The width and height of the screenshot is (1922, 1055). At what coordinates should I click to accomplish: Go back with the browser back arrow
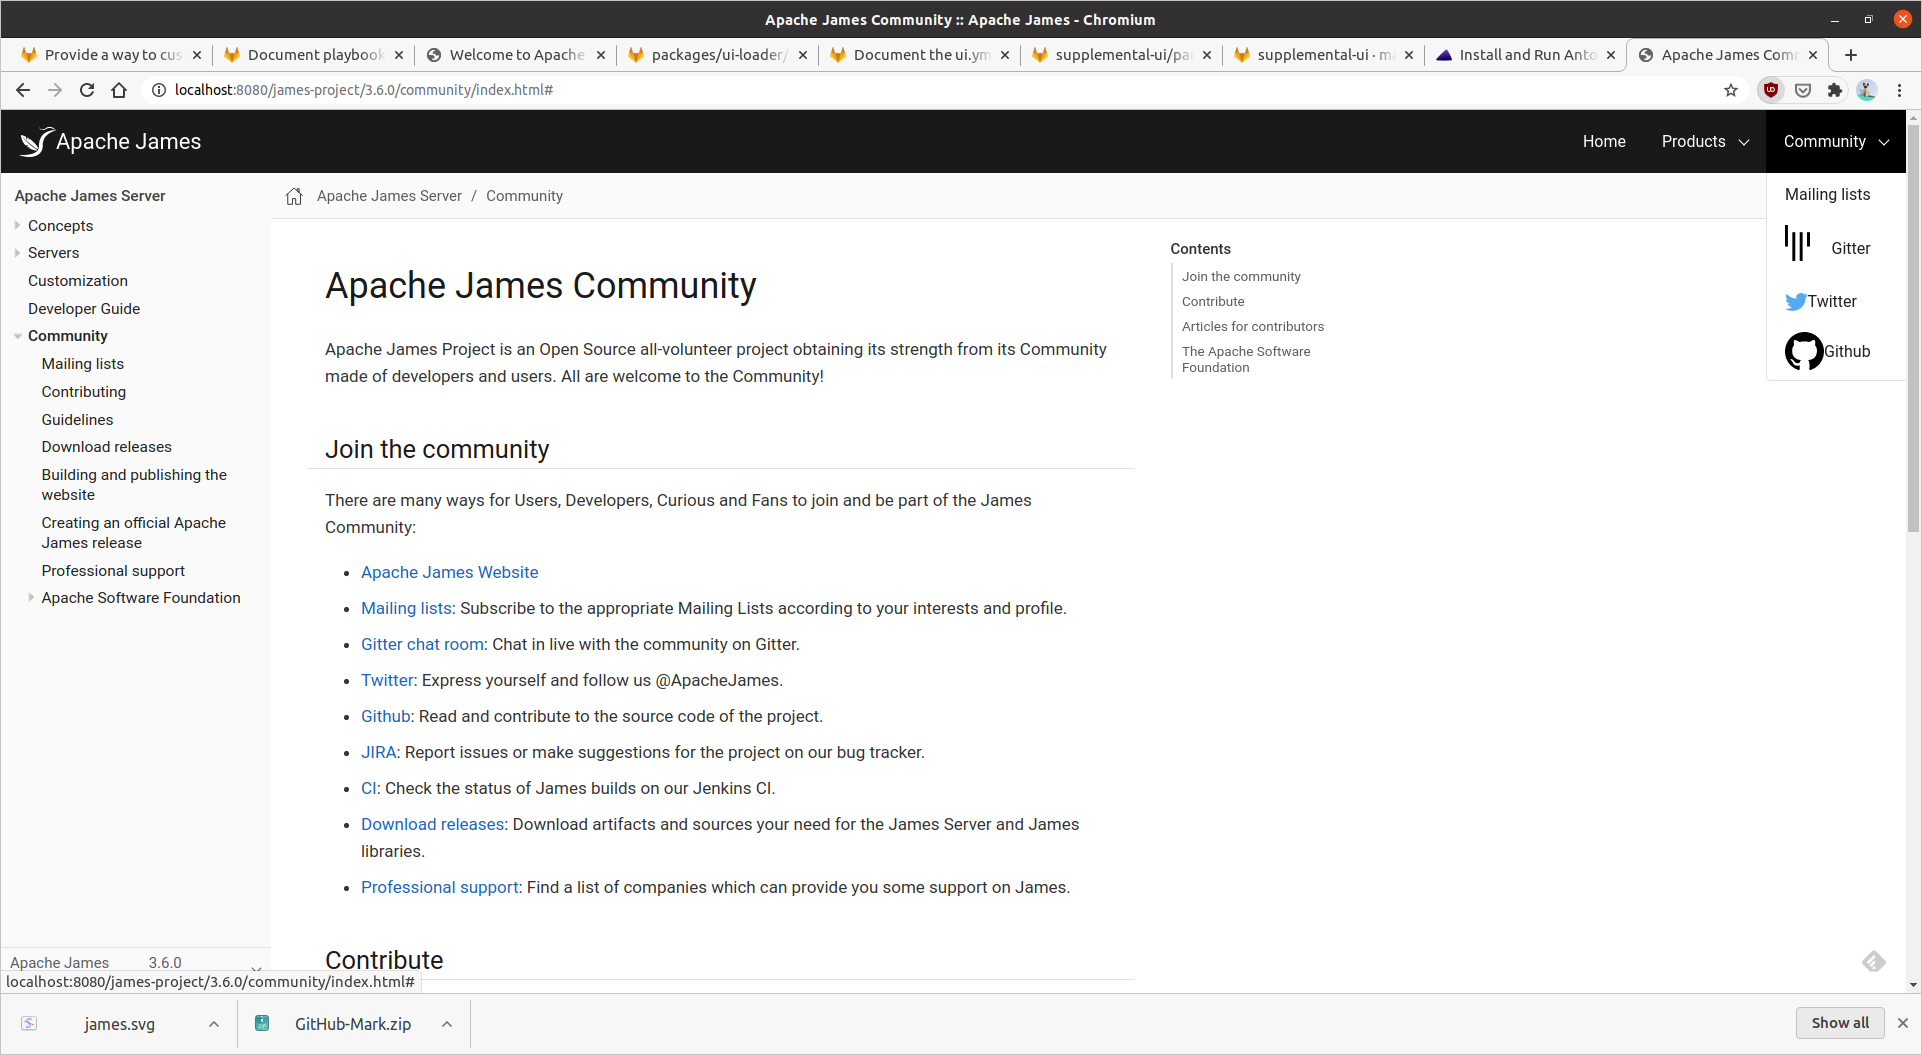[x=23, y=90]
